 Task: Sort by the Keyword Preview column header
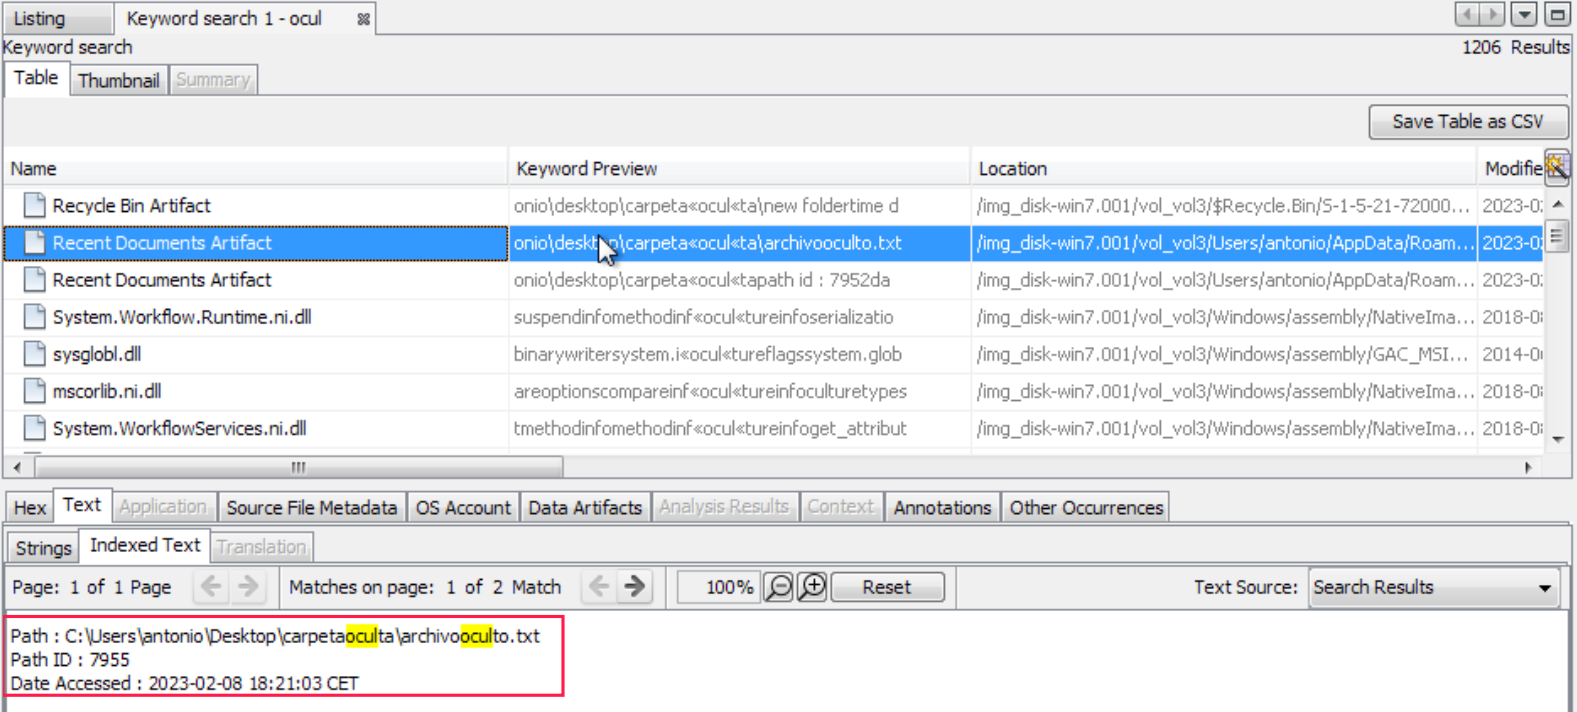[587, 169]
